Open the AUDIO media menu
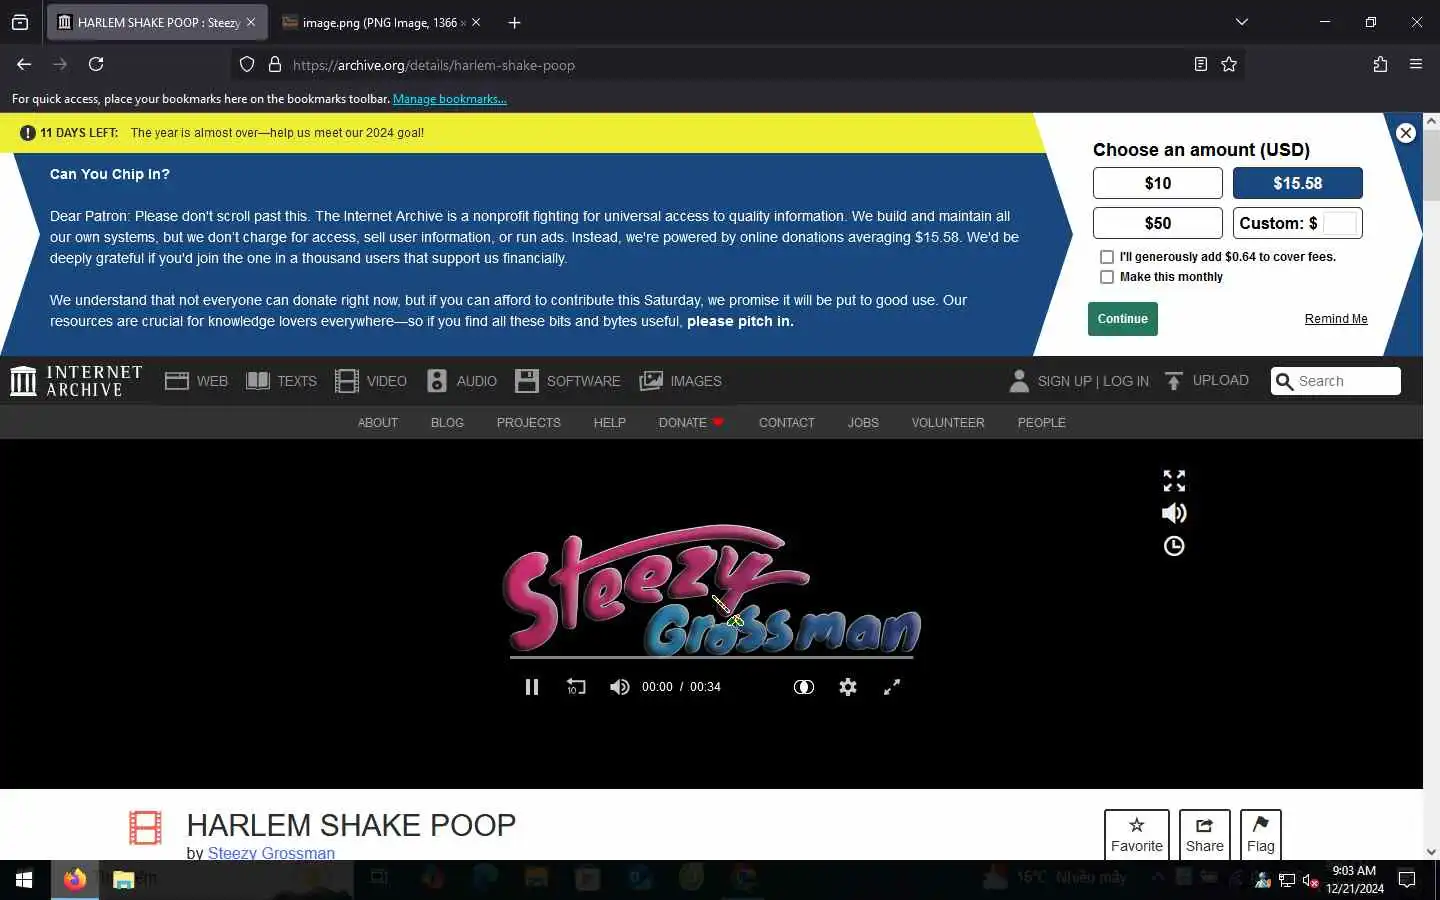This screenshot has width=1440, height=900. pyautogui.click(x=461, y=381)
